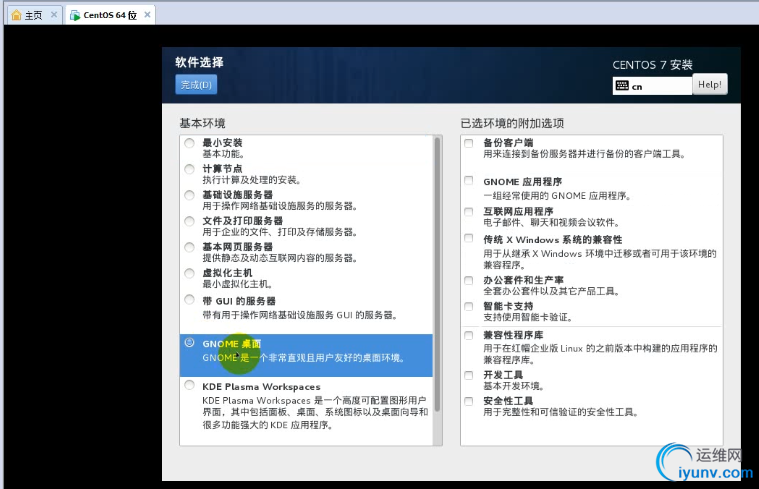Screen dimensions: 759x489
Task: Click the cn keyboard layout field
Action: [x=652, y=86]
